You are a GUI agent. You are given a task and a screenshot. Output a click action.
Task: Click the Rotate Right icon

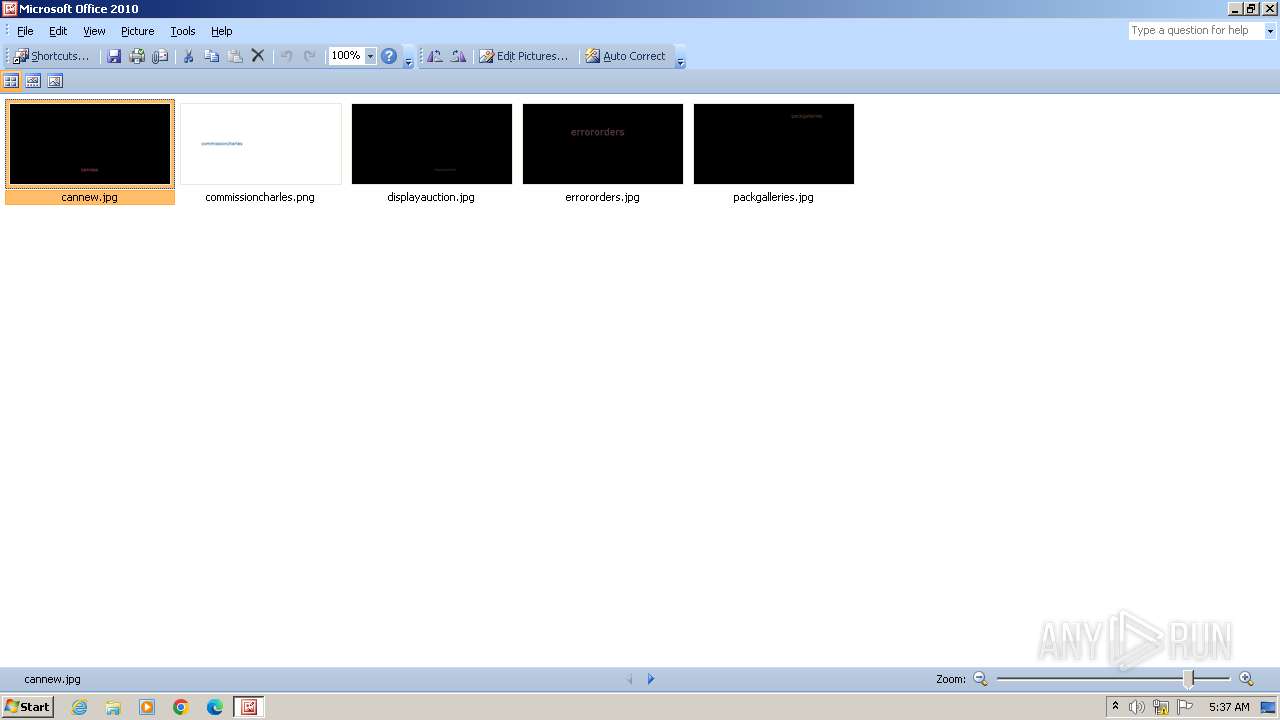458,56
